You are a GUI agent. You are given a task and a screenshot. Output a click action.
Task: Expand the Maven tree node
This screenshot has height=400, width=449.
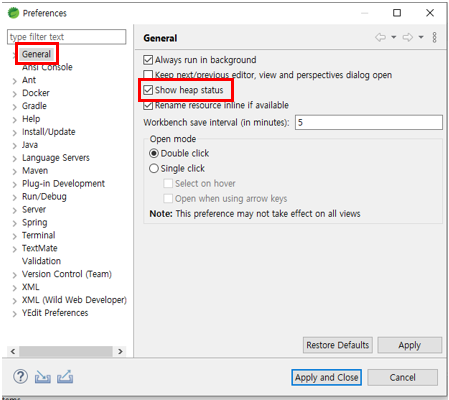(14, 171)
